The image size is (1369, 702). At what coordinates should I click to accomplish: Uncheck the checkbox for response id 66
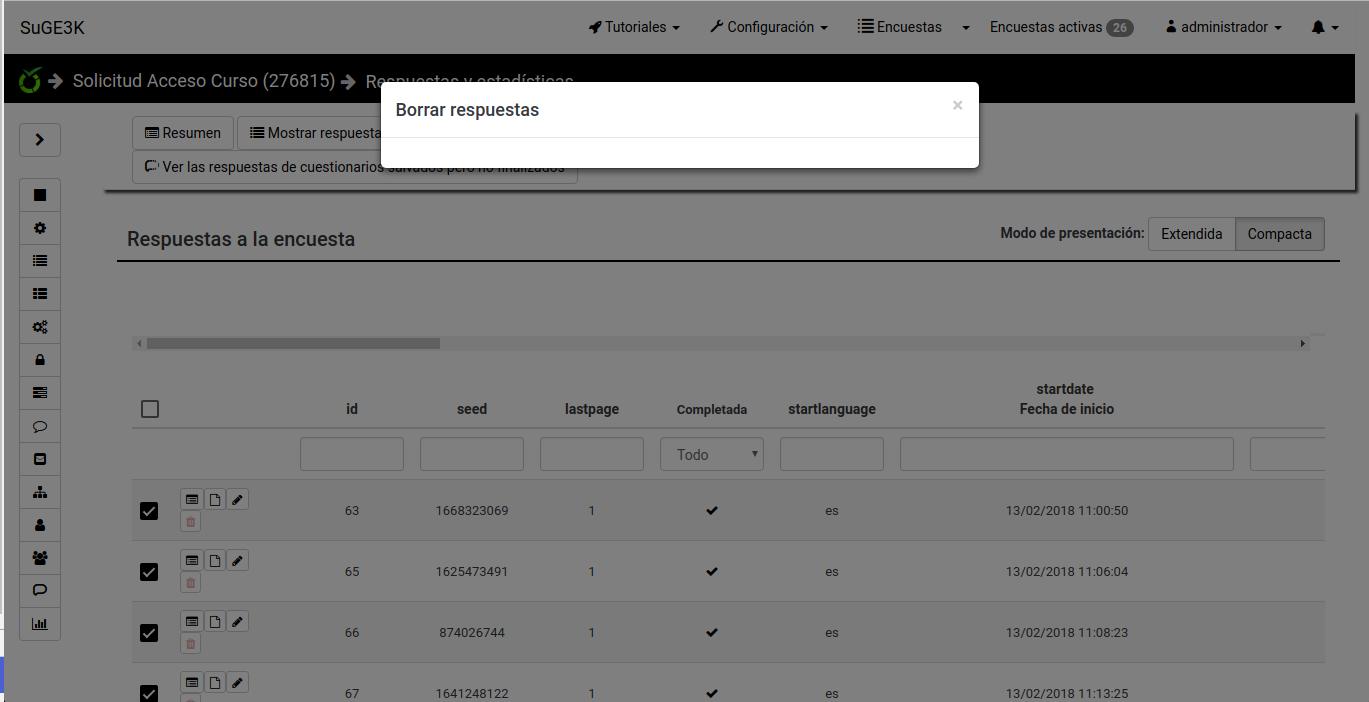click(149, 633)
